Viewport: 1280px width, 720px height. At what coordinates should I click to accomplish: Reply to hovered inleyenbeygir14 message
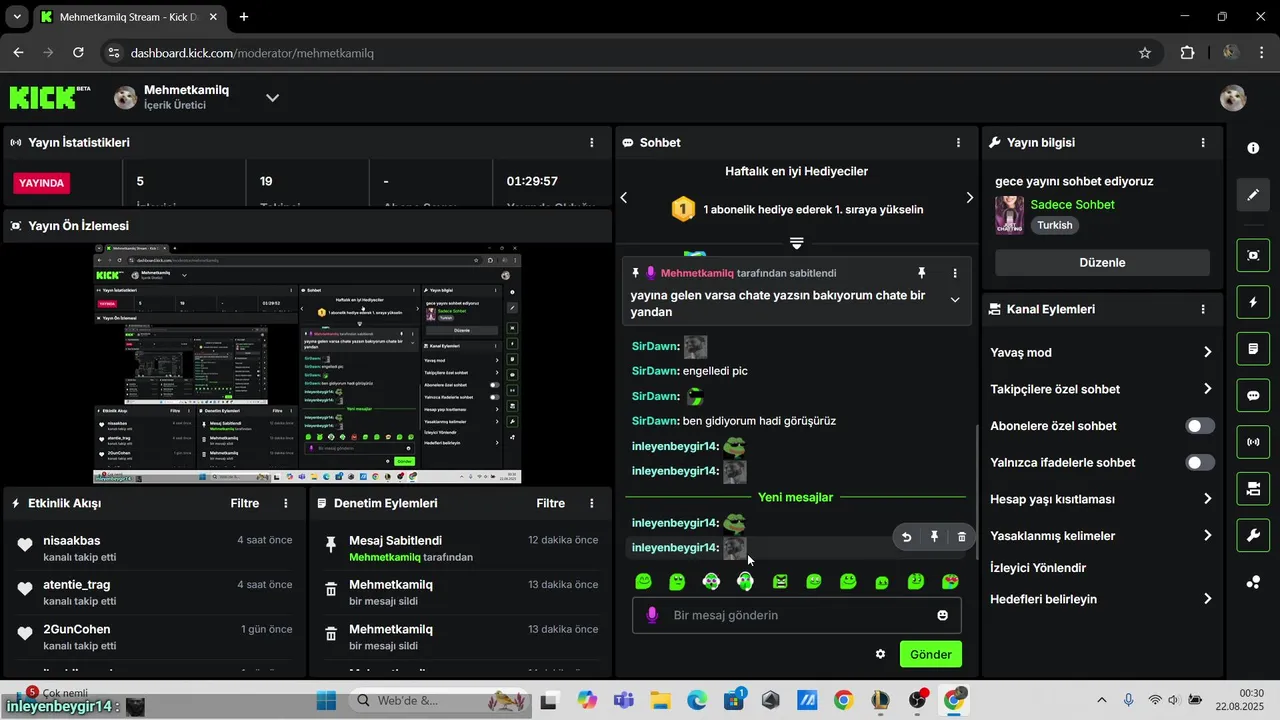coord(906,537)
